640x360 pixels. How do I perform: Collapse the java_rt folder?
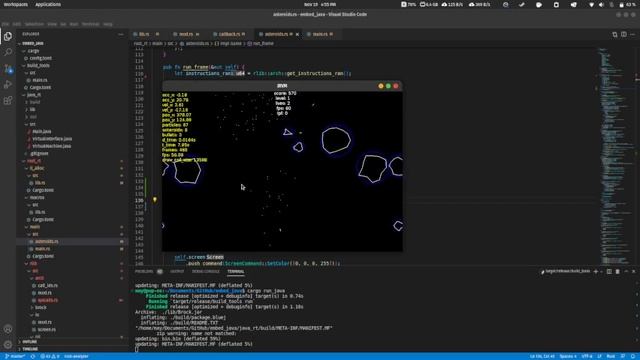click(32, 95)
